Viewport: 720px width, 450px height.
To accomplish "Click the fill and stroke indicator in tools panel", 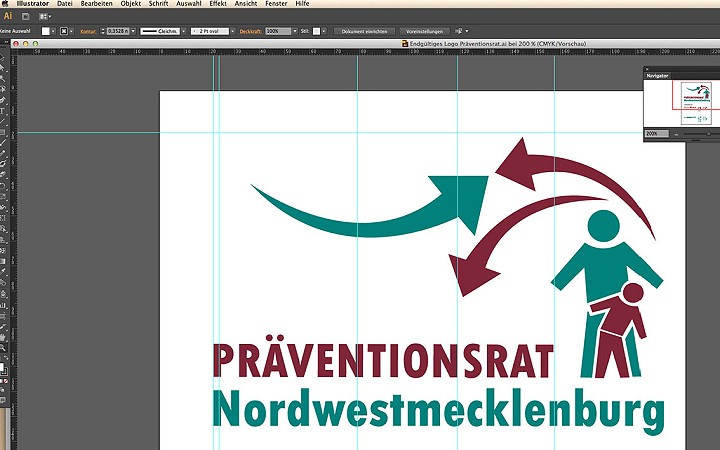I will click(x=2, y=369).
